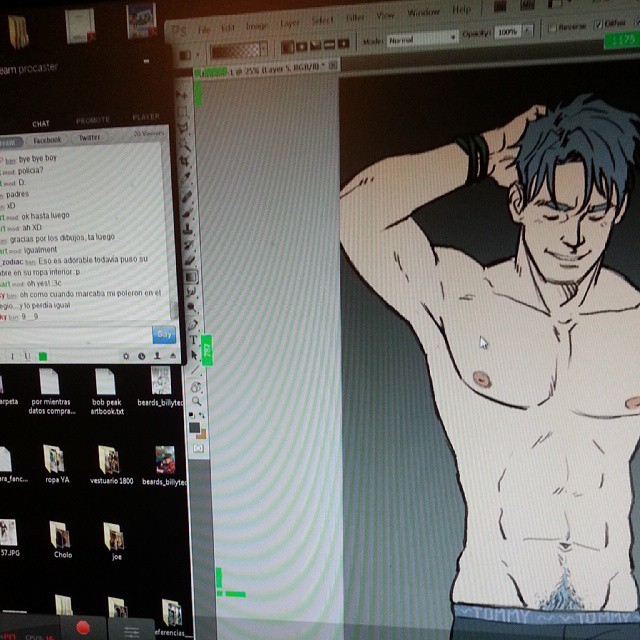The height and width of the screenshot is (640, 640).
Task: Open the File menu
Action: coord(204,29)
